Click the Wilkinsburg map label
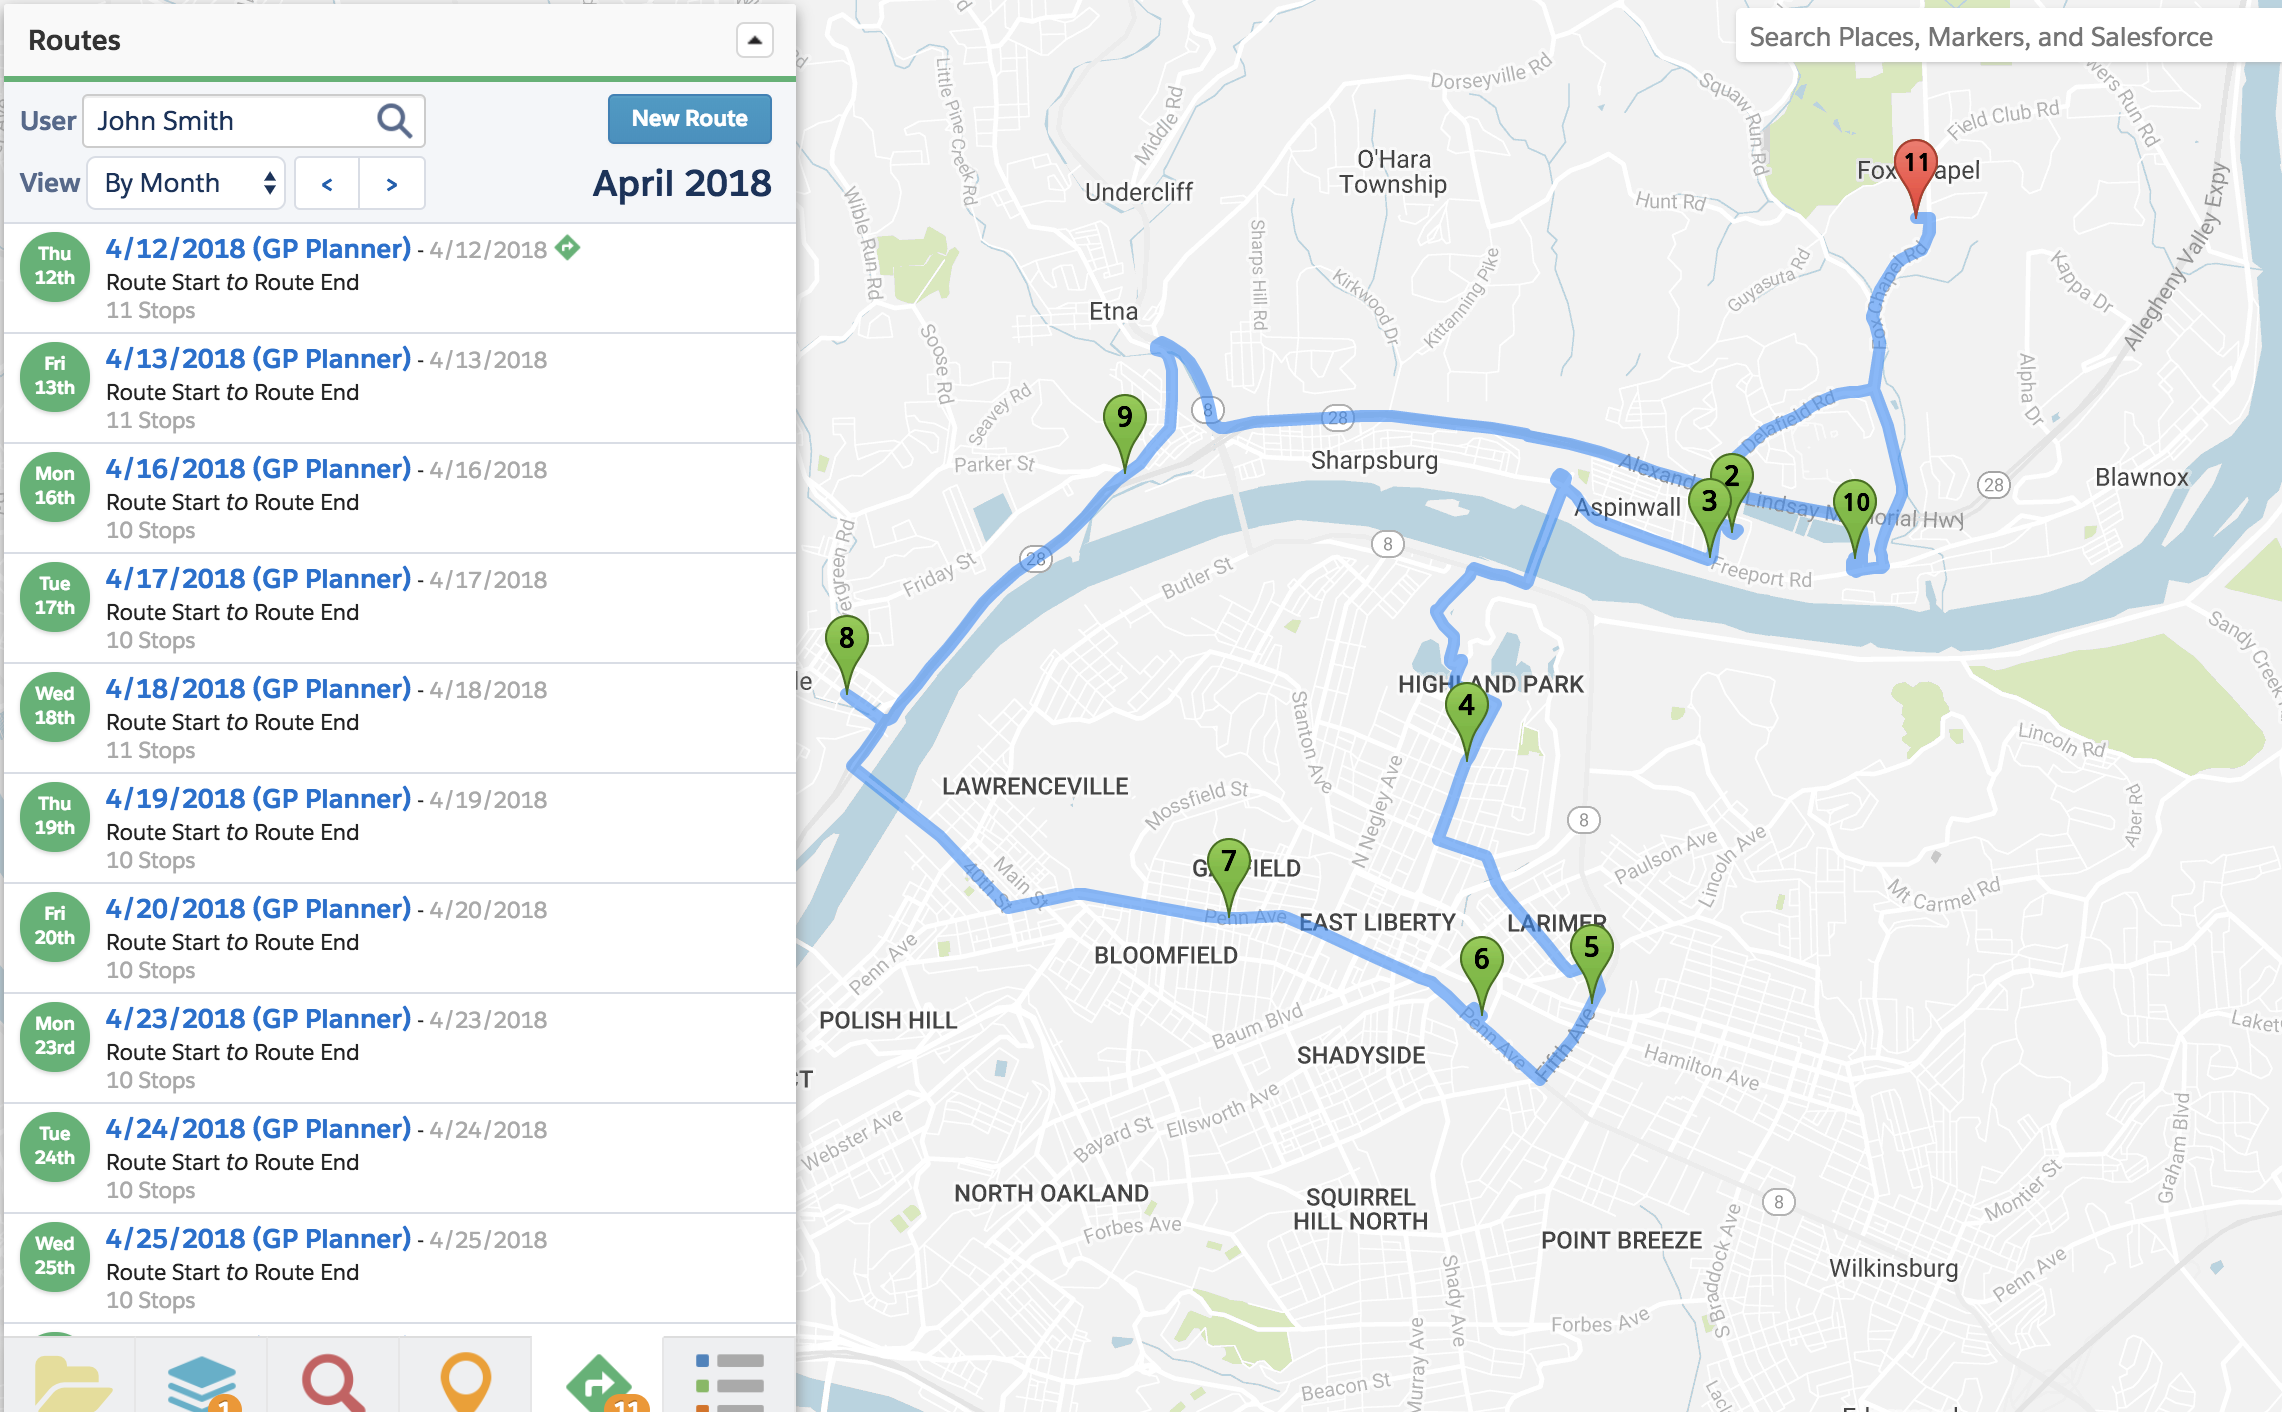The width and height of the screenshot is (2282, 1412). pos(1893,1268)
